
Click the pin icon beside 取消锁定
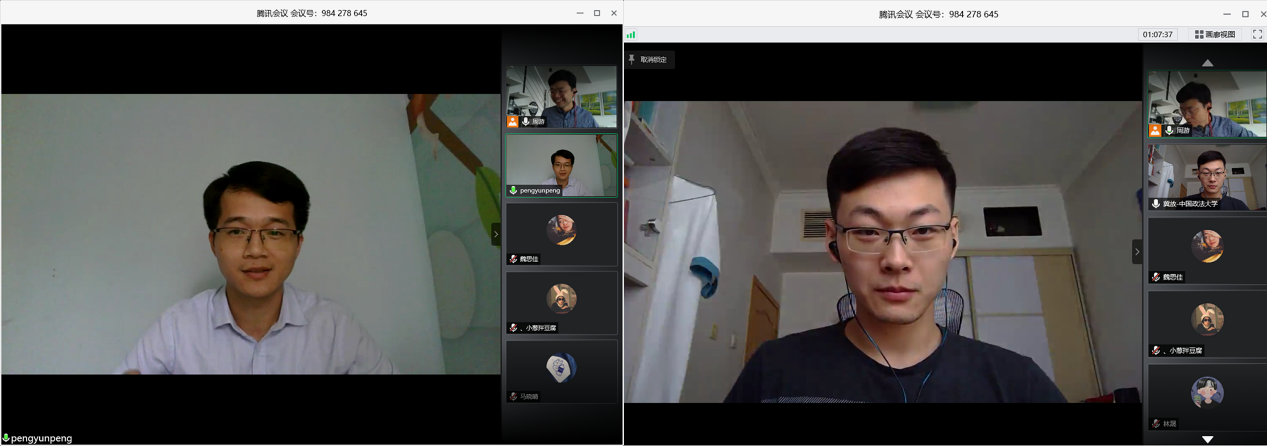[632, 60]
